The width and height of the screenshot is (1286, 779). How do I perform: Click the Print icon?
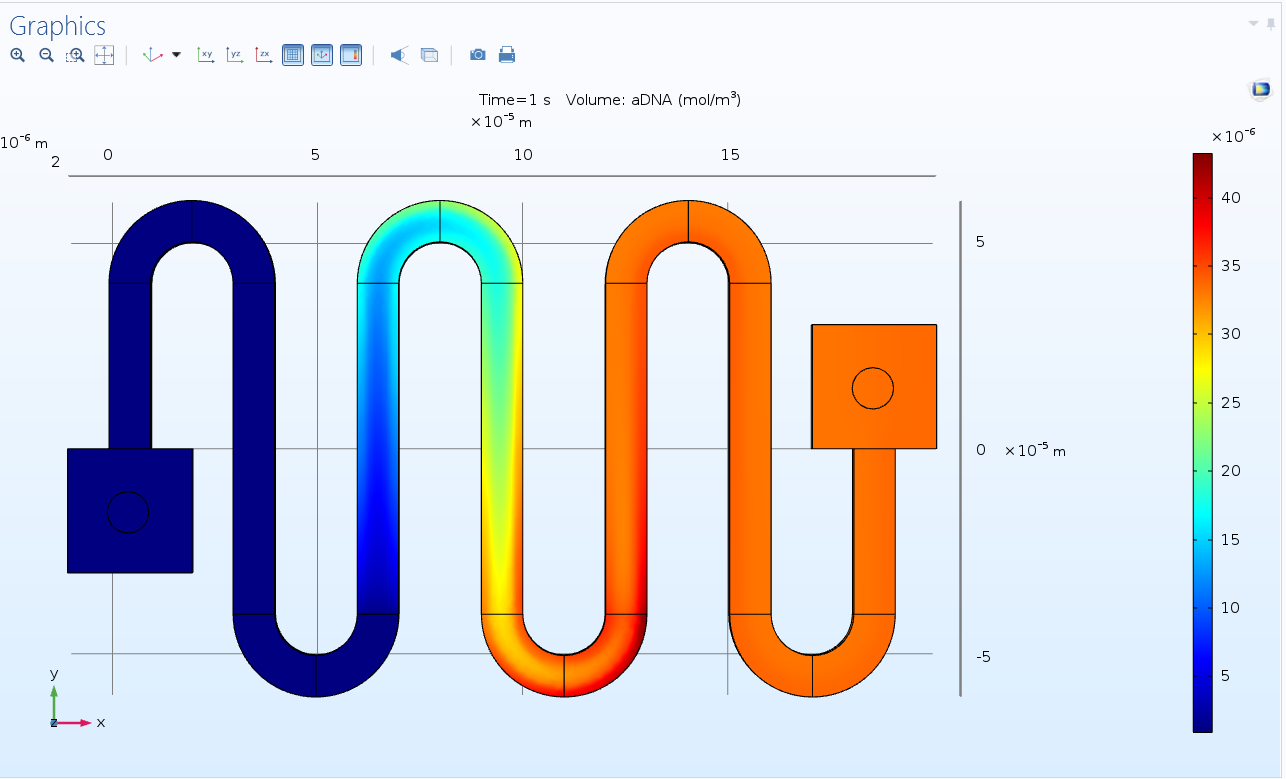tap(507, 55)
